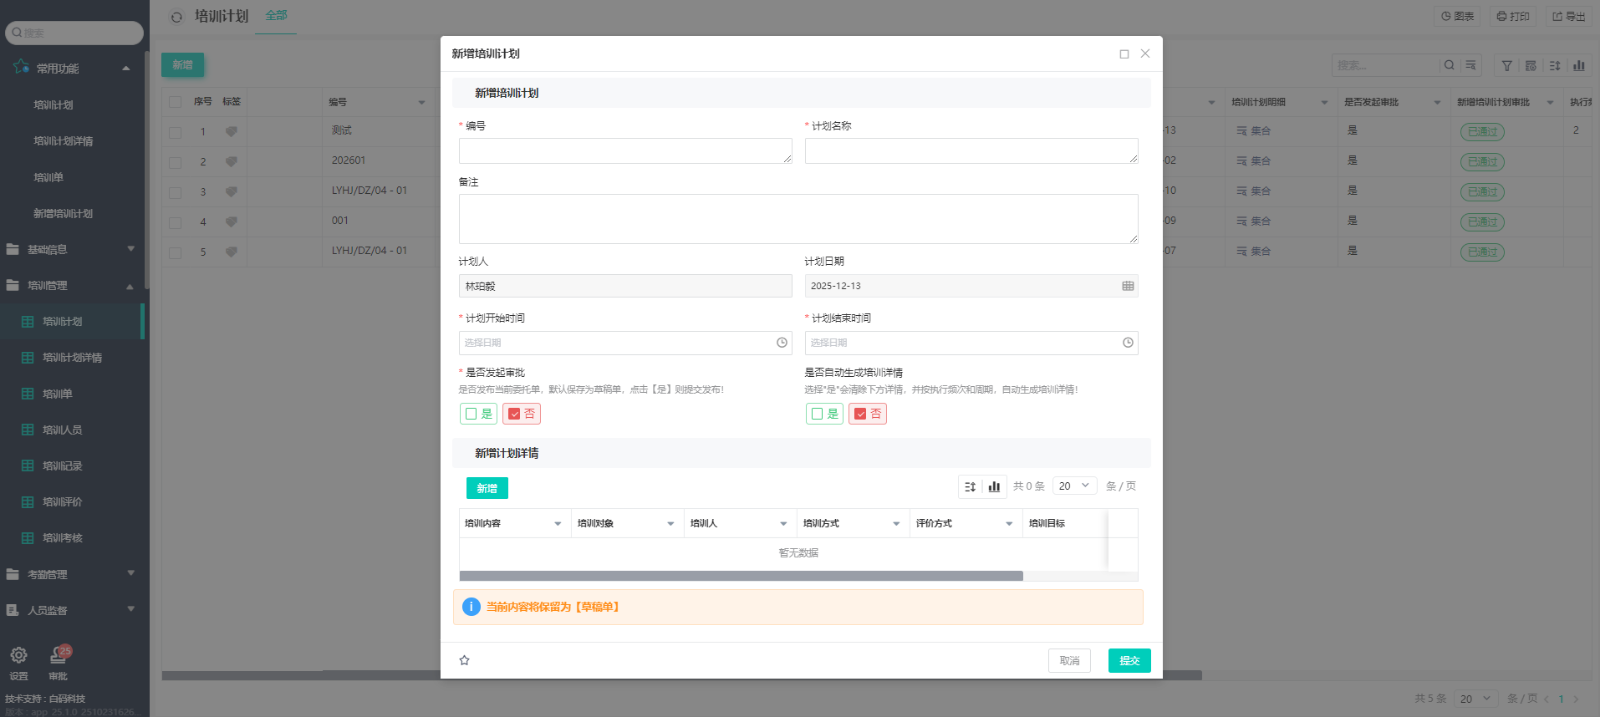Screen dimensions: 1600x717
Task: Open the 培训对象 column dropdown arrow
Action: coord(671,524)
